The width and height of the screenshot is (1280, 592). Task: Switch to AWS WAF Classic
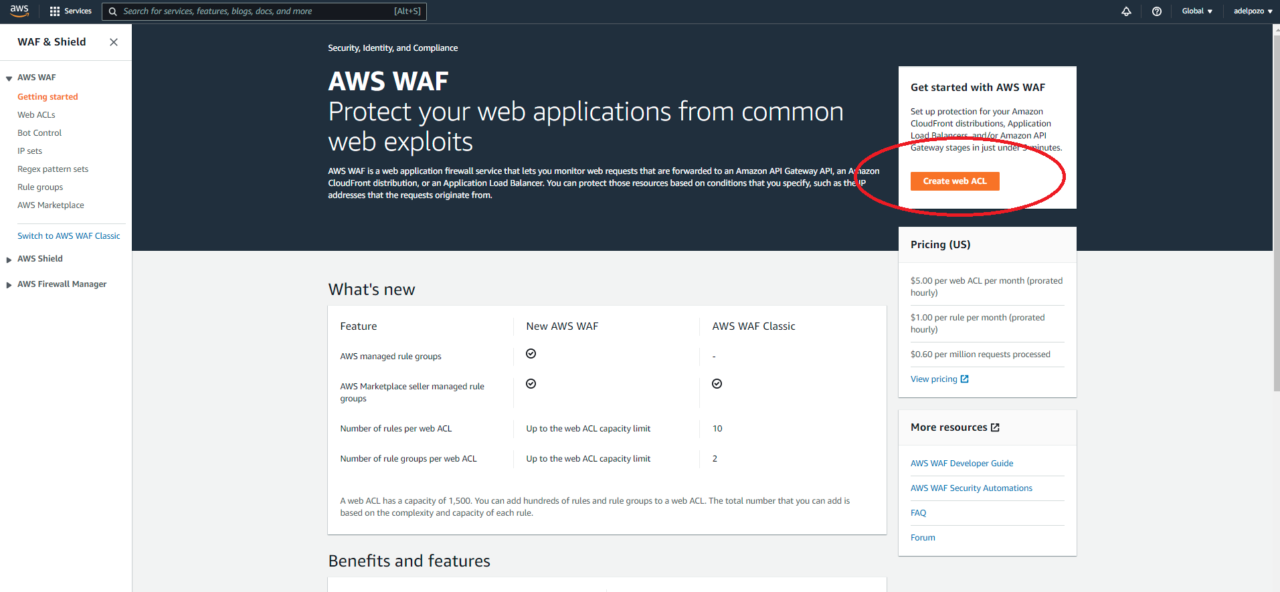point(68,235)
